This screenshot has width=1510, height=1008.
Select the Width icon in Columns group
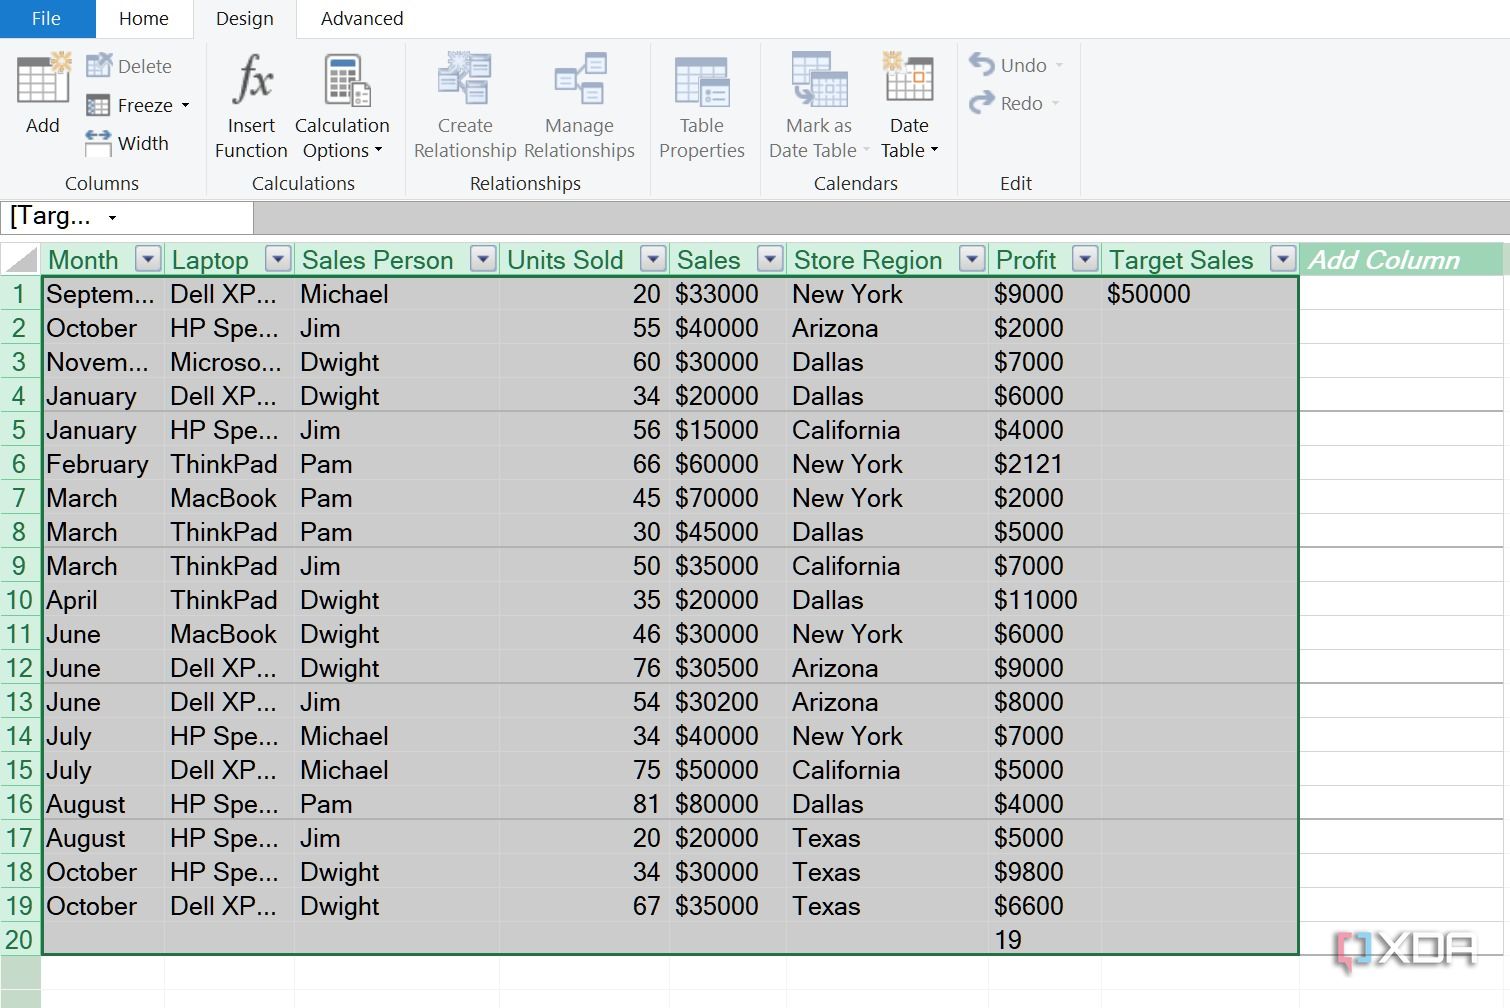point(128,143)
